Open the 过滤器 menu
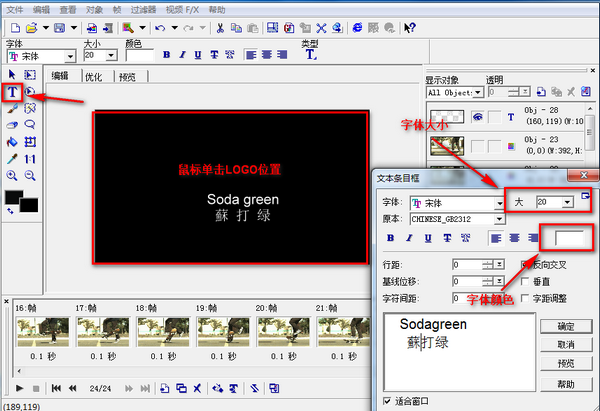Image resolution: width=600 pixels, height=411 pixels. [x=143, y=10]
